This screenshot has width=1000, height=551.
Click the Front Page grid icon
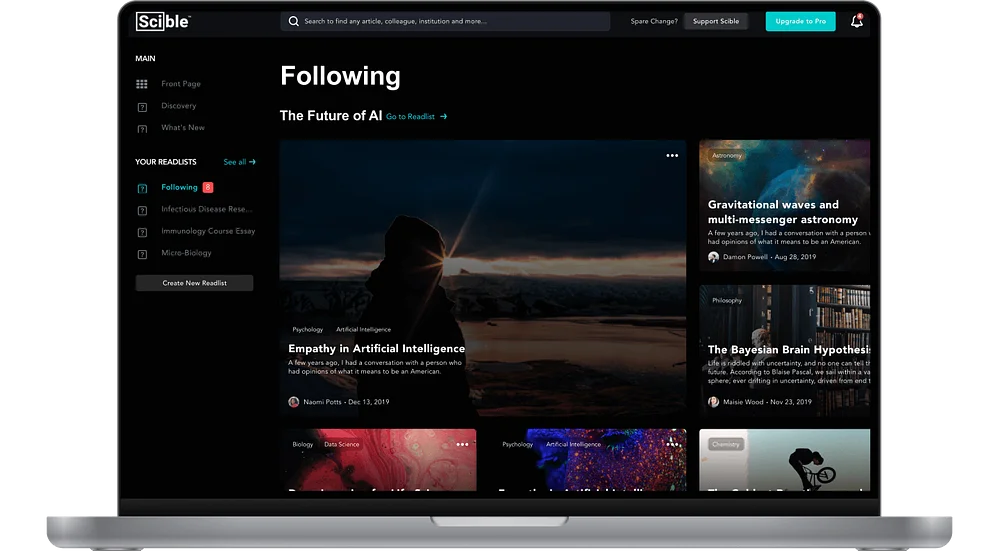pos(142,84)
